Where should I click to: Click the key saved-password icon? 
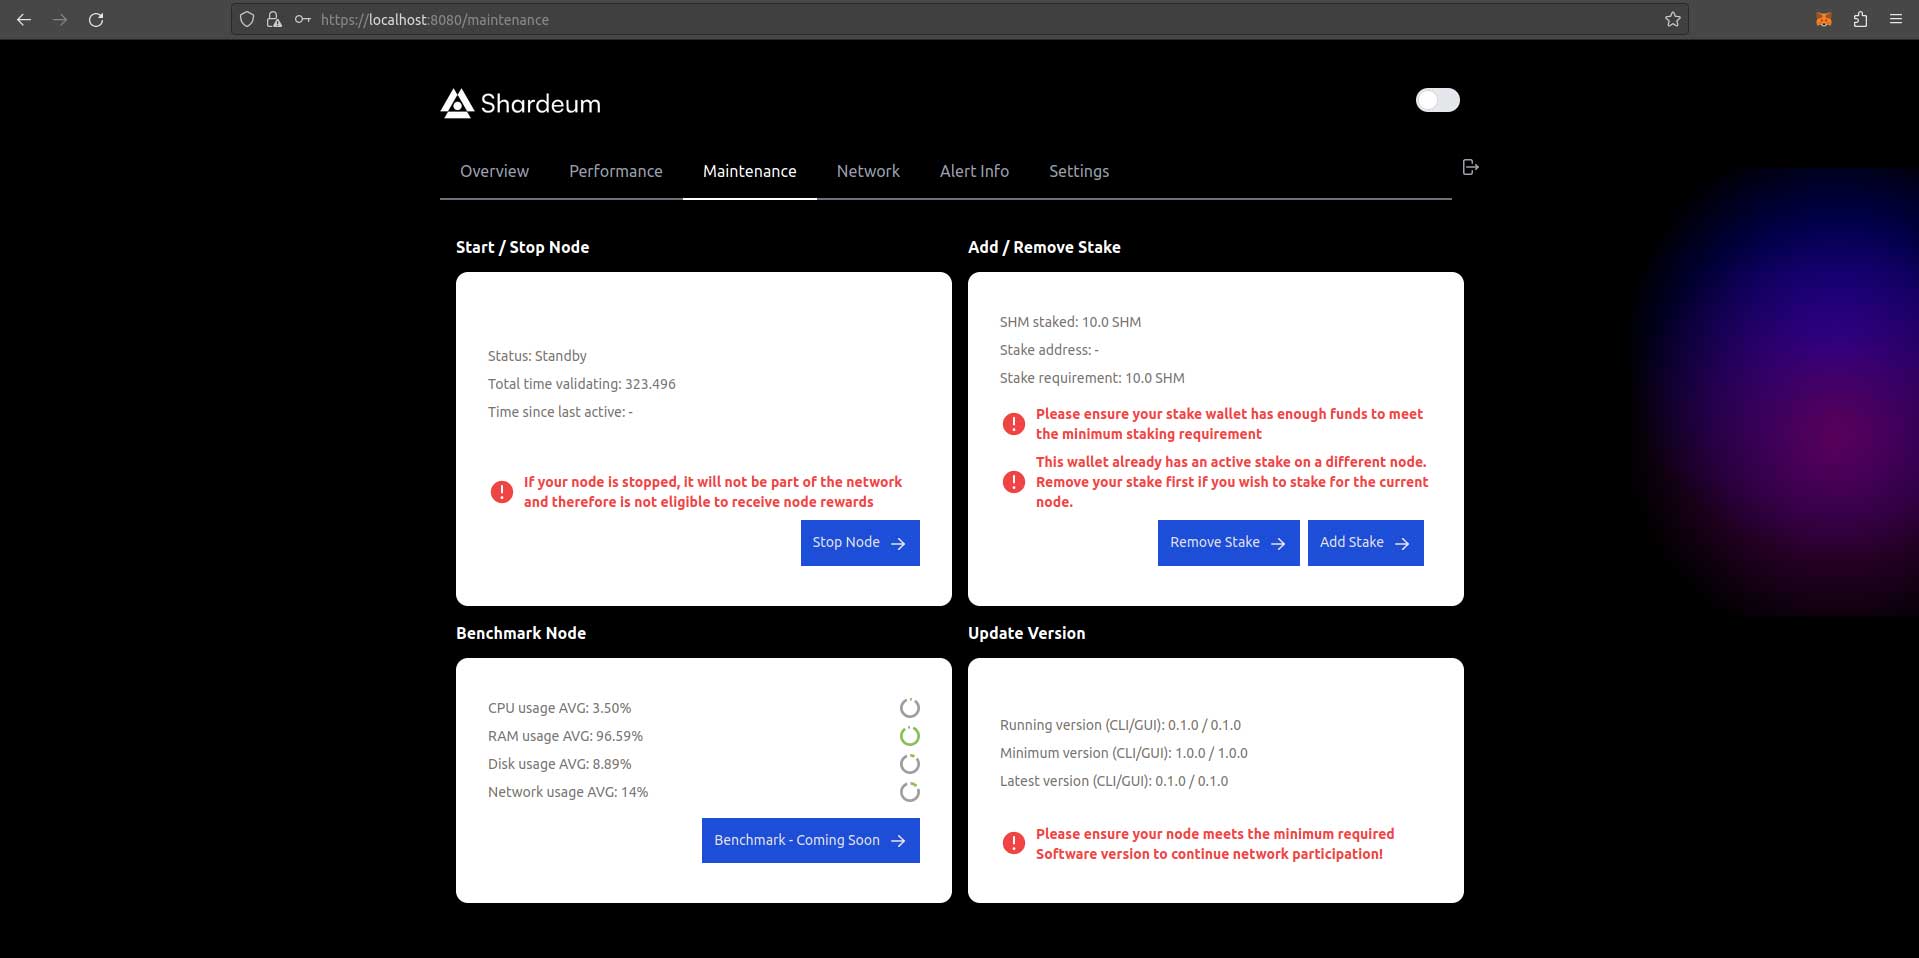[x=302, y=19]
